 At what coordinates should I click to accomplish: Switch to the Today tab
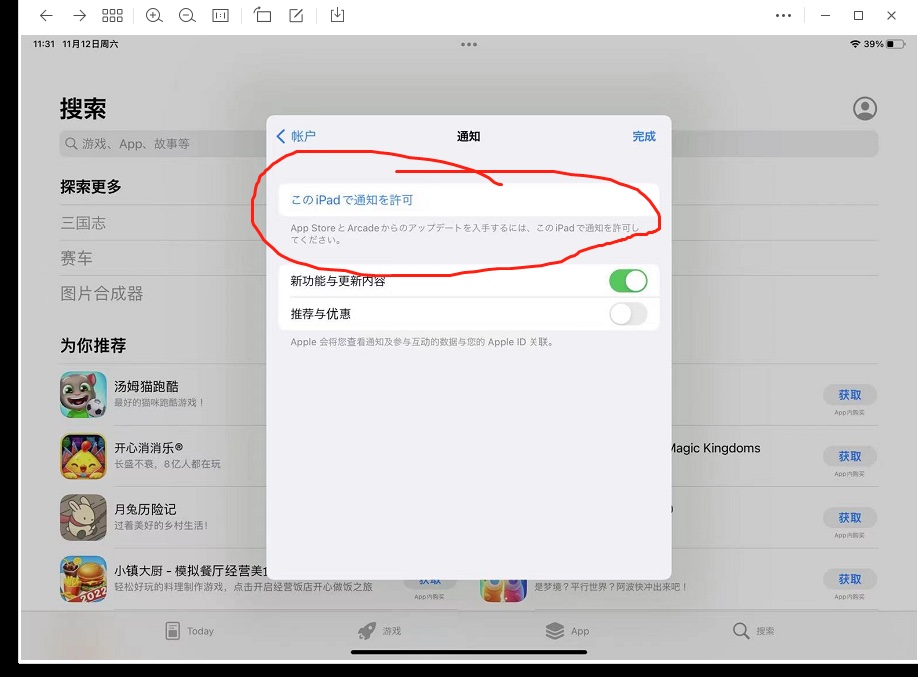(189, 631)
